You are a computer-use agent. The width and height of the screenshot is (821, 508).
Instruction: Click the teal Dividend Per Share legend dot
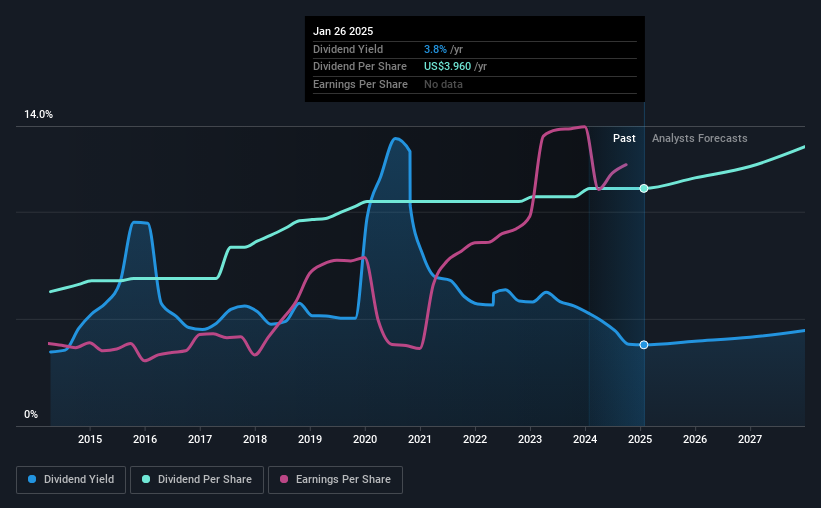[x=146, y=479]
